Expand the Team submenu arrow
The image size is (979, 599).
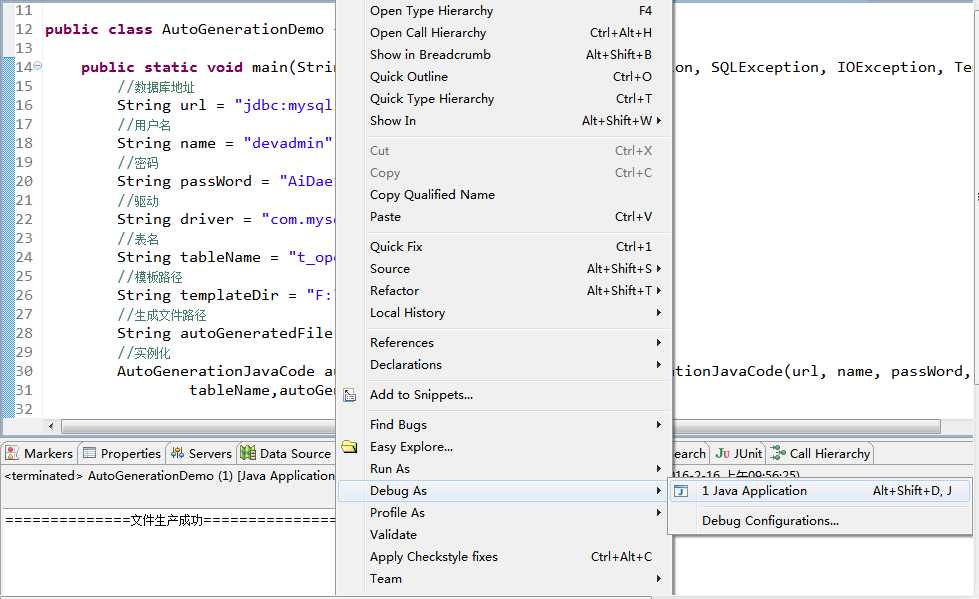(x=658, y=578)
